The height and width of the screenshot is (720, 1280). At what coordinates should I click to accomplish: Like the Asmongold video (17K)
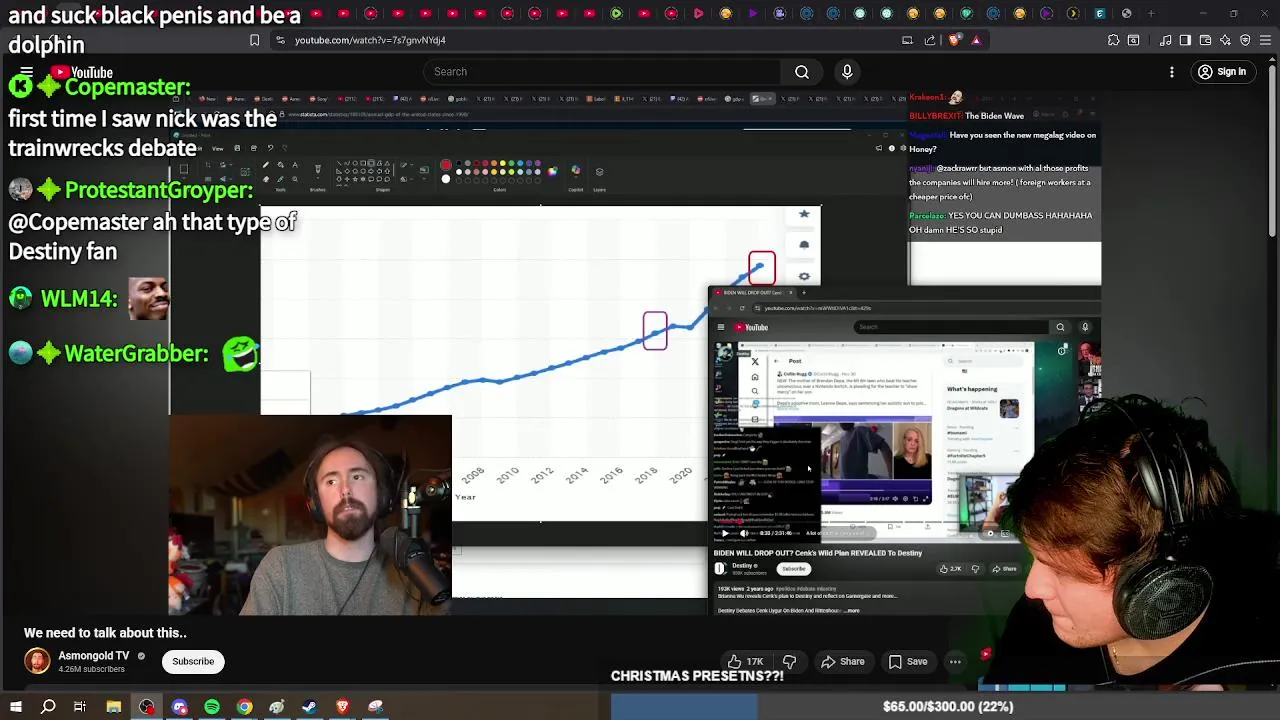[x=746, y=661]
